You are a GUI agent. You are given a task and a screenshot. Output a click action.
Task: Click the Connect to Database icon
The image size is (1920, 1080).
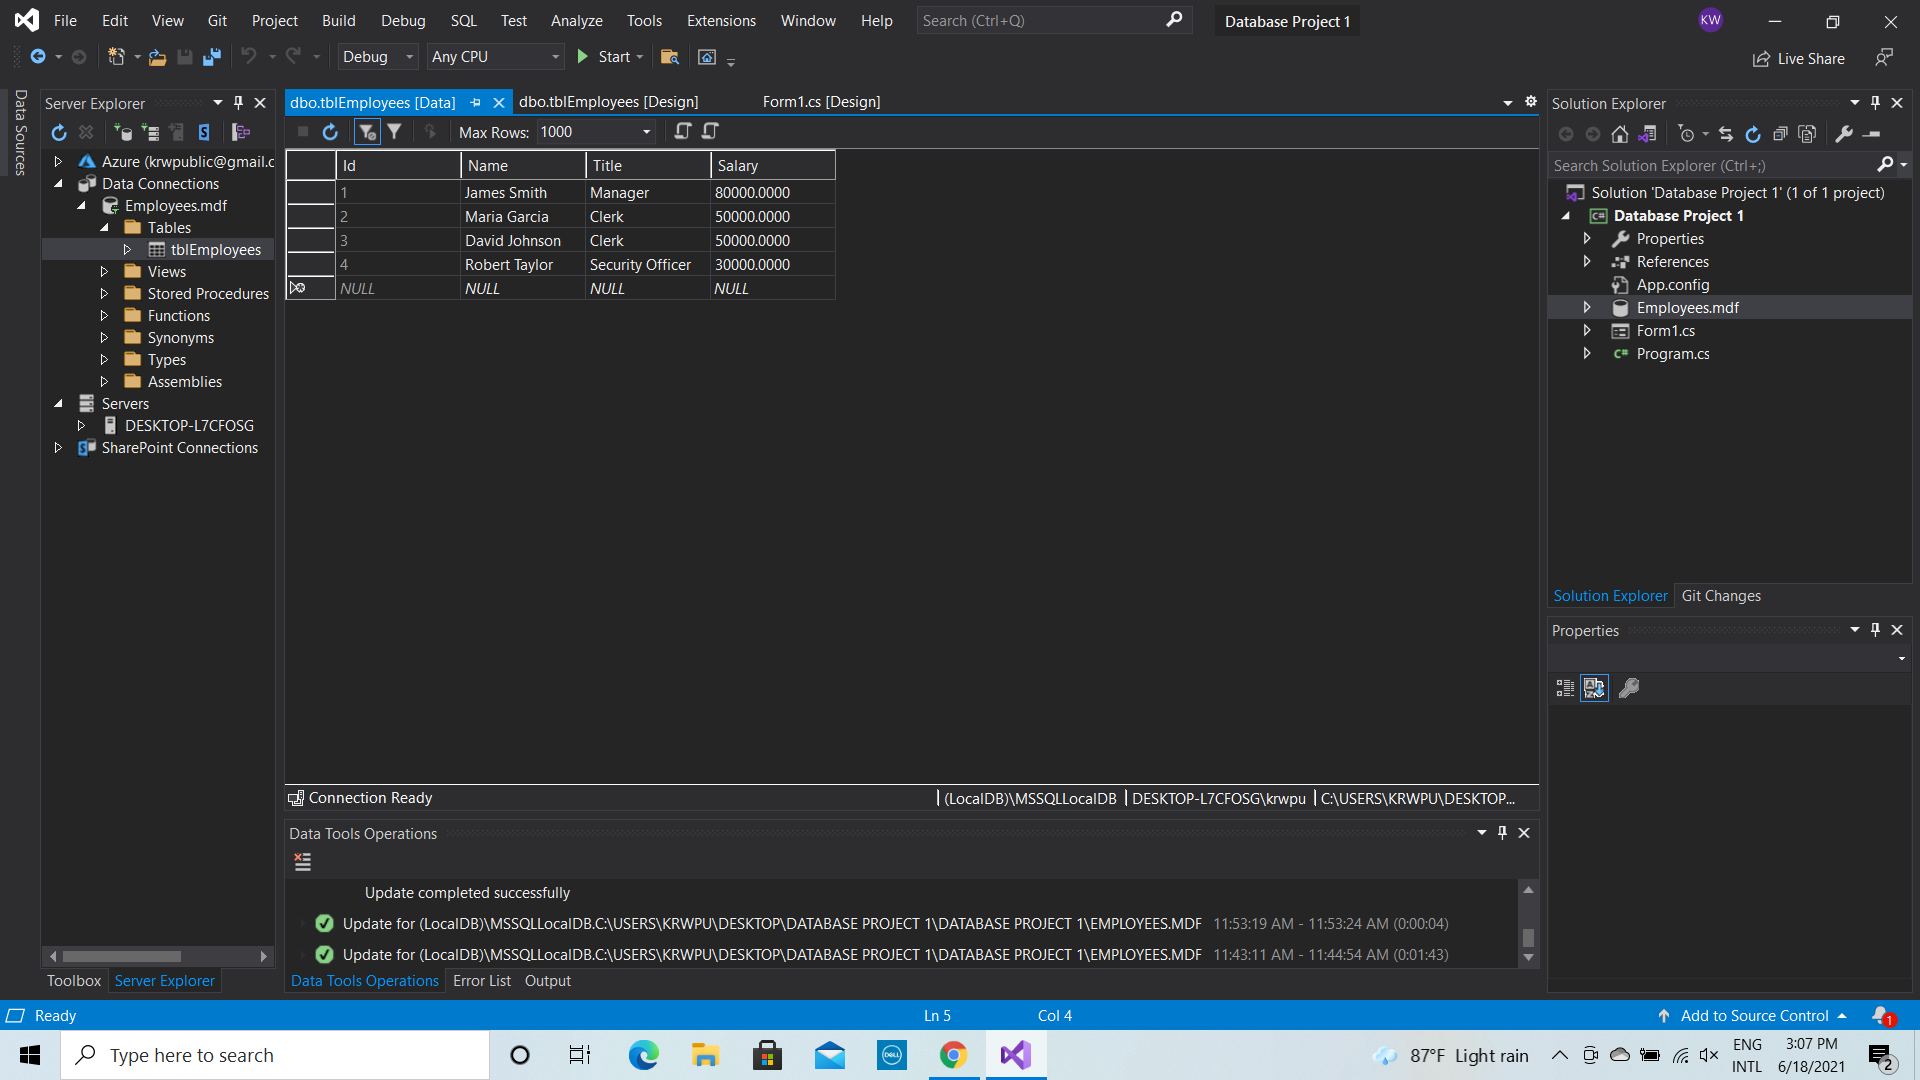[x=123, y=132]
